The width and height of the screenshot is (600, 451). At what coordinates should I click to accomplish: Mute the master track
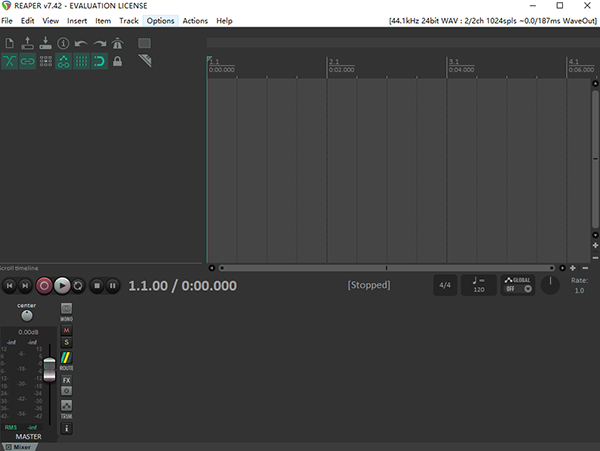click(67, 330)
